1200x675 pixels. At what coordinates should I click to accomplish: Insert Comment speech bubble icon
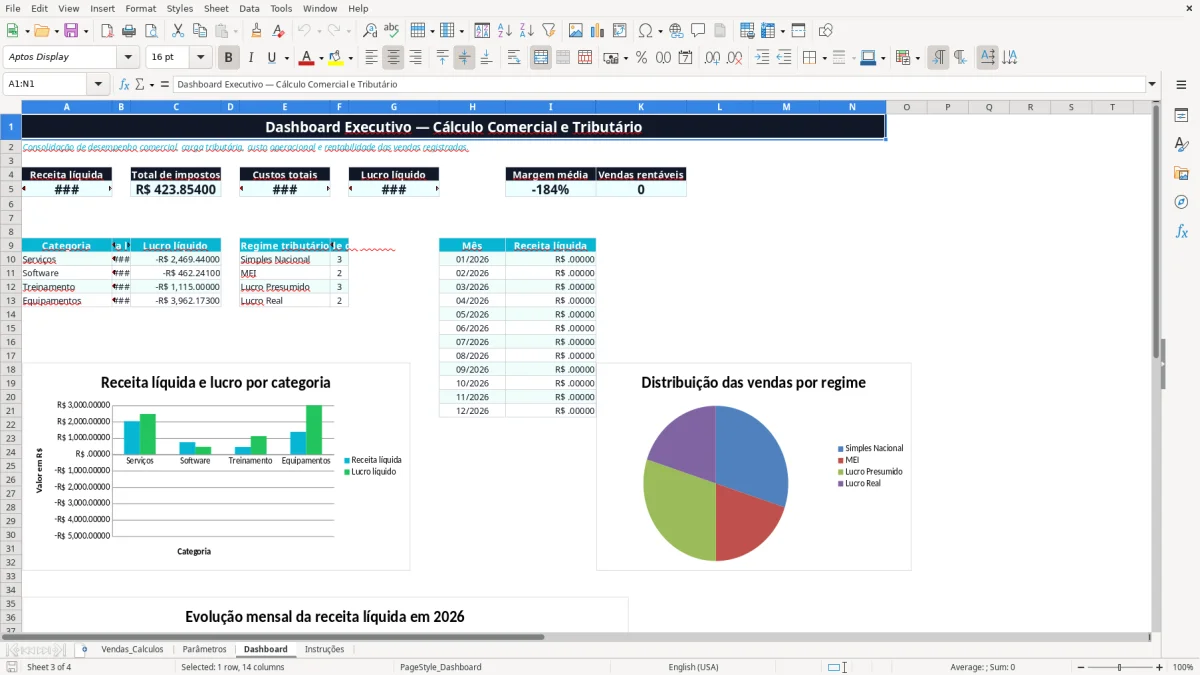pos(698,31)
